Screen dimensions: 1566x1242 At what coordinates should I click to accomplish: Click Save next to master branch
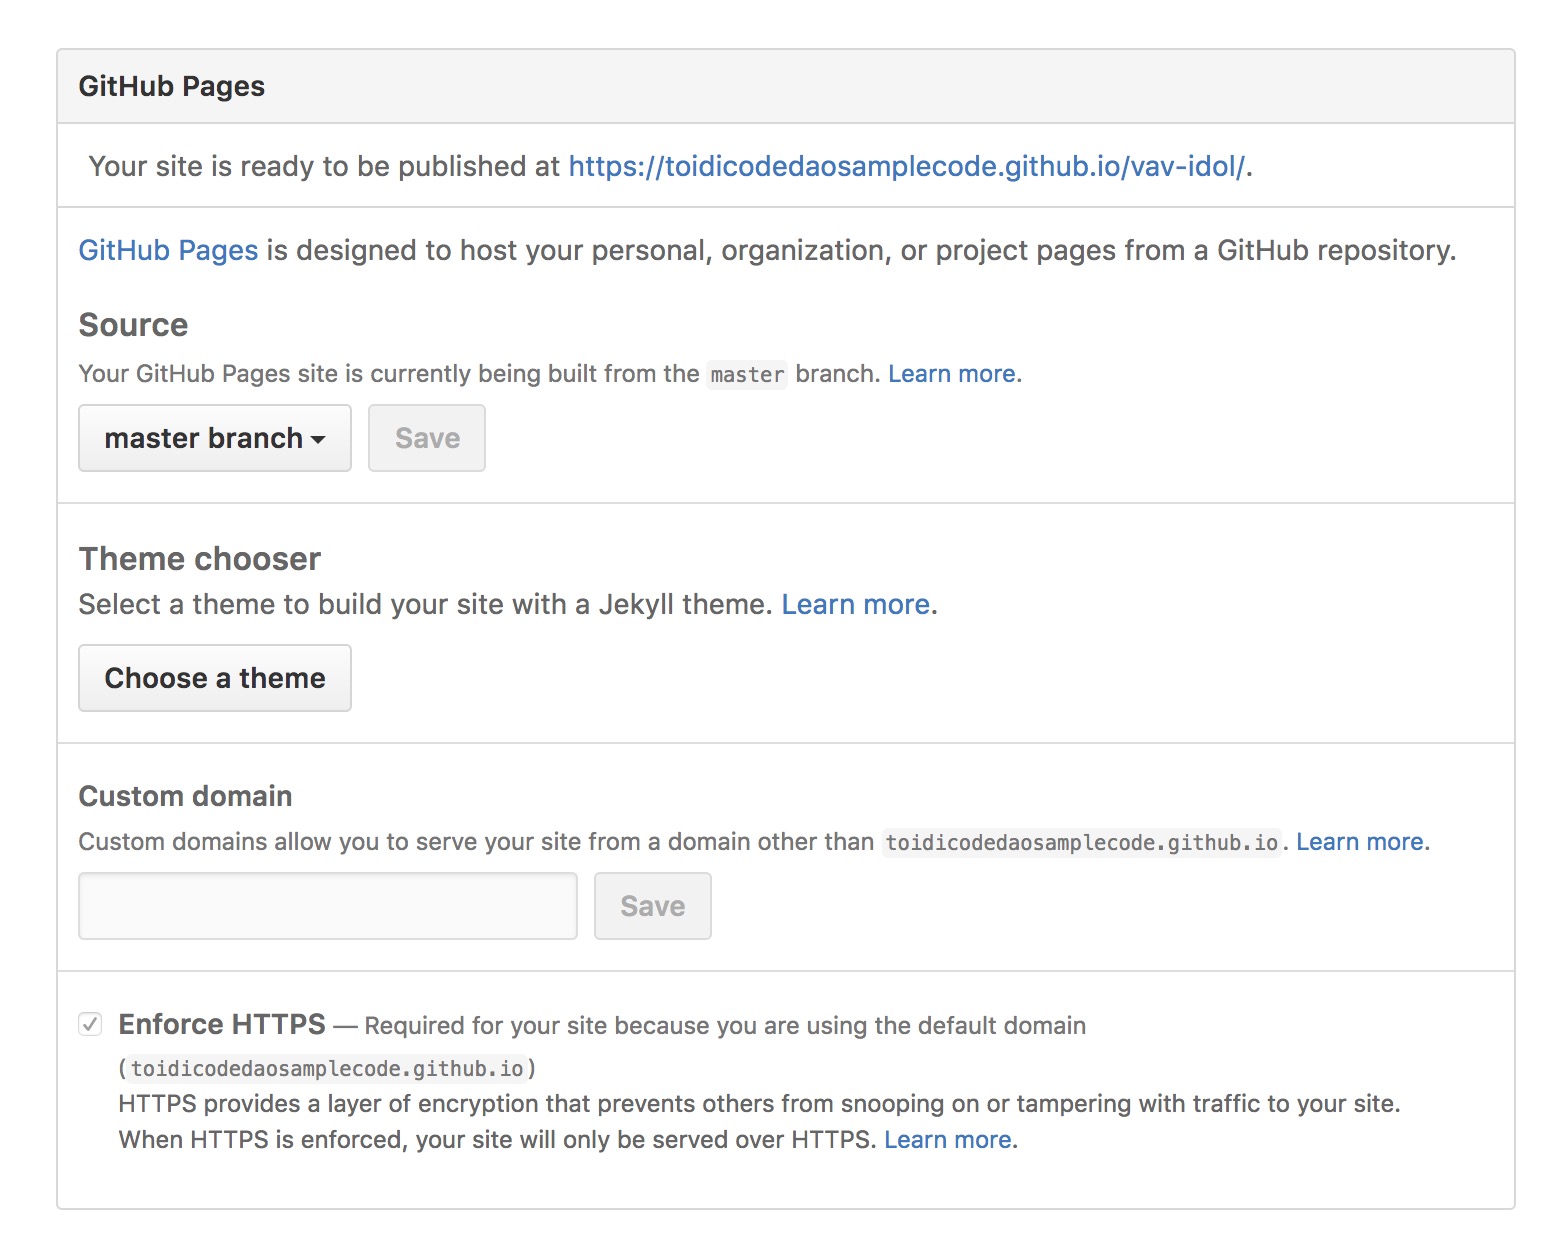427,438
